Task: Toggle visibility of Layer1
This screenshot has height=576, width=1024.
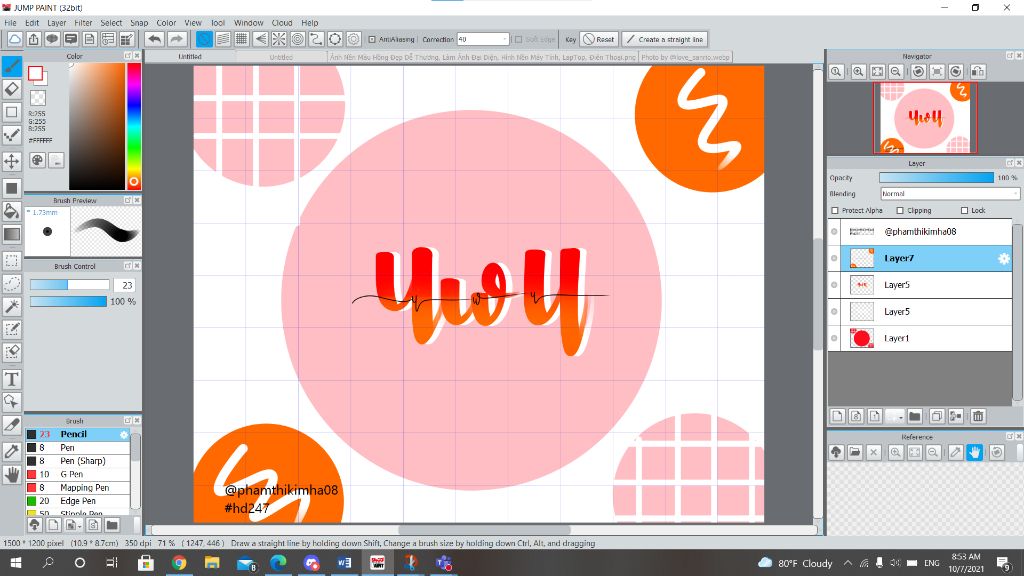Action: (x=834, y=338)
